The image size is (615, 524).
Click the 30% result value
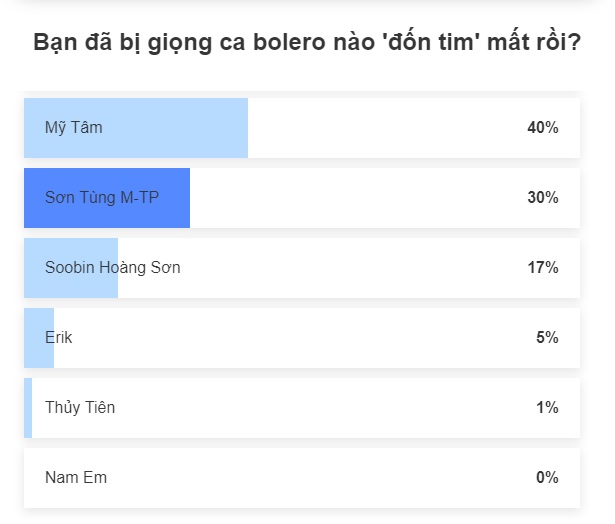[542, 198]
